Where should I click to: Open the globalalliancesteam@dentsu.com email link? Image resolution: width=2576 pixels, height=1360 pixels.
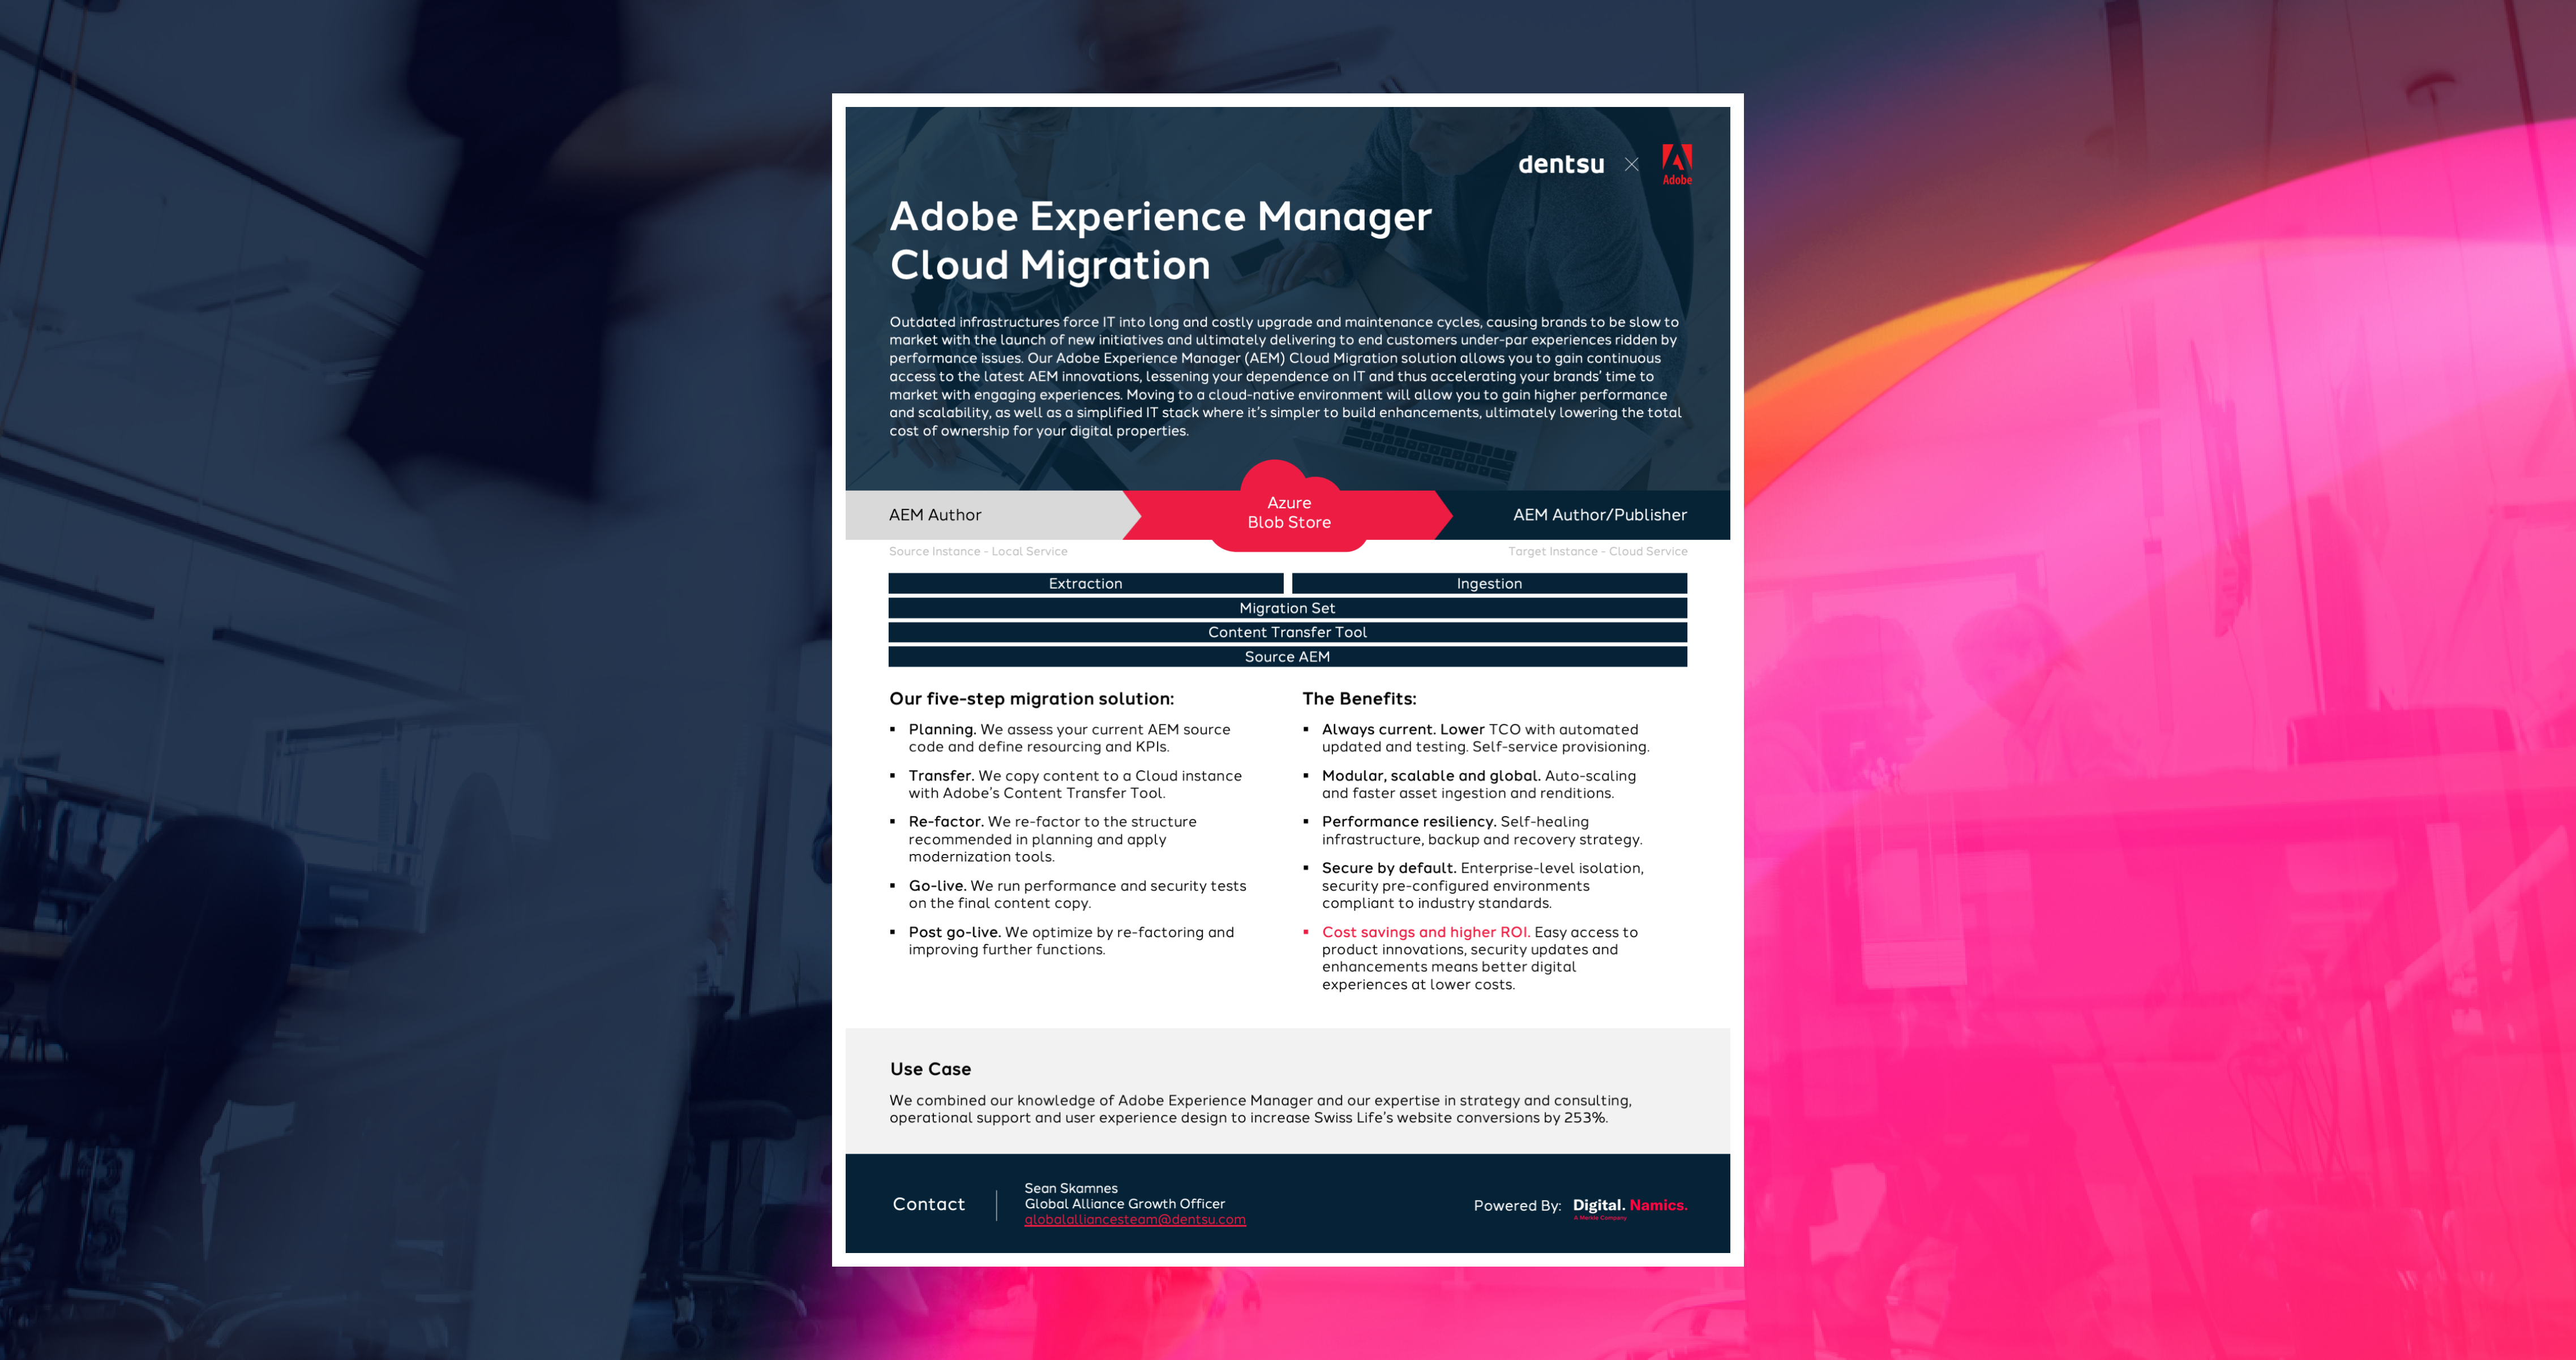click(x=1134, y=1220)
